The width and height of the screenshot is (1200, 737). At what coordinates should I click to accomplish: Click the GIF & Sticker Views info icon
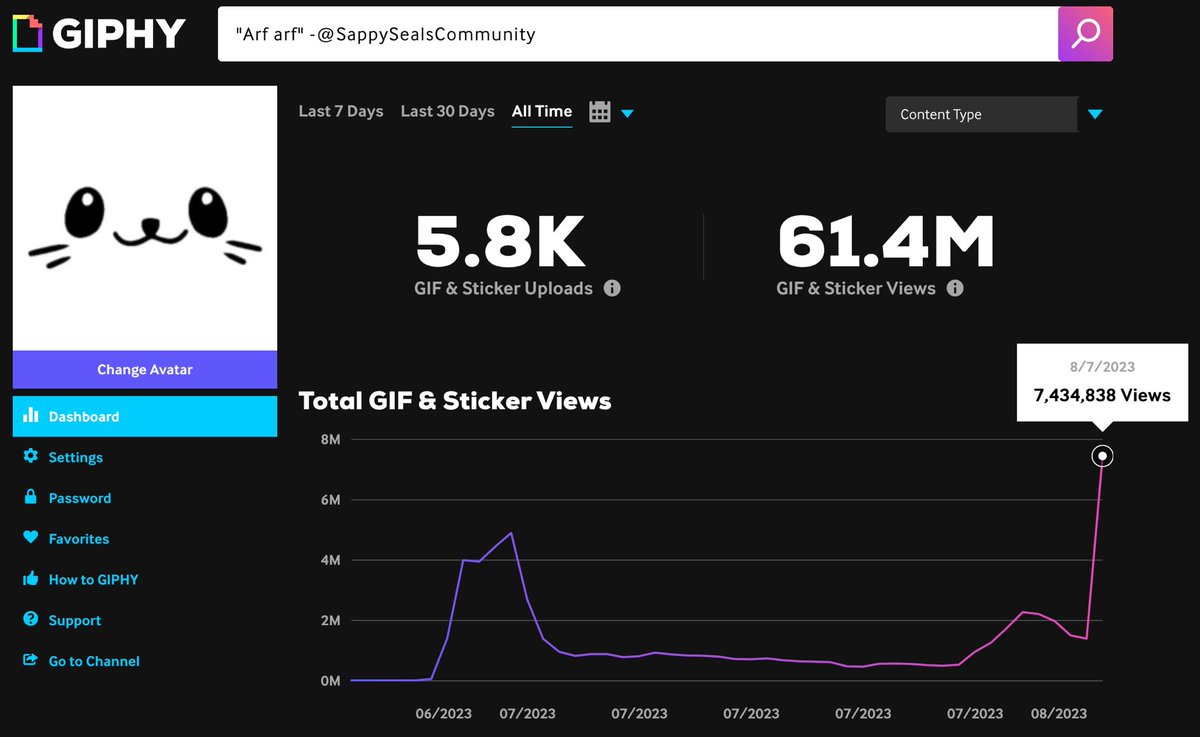point(955,288)
